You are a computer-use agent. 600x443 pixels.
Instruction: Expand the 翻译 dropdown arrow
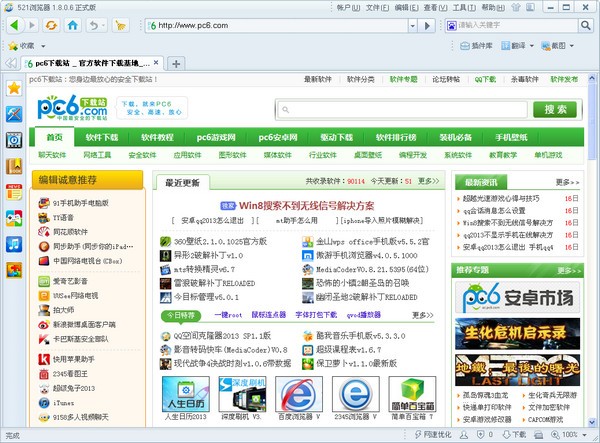pyautogui.click(x=532, y=46)
